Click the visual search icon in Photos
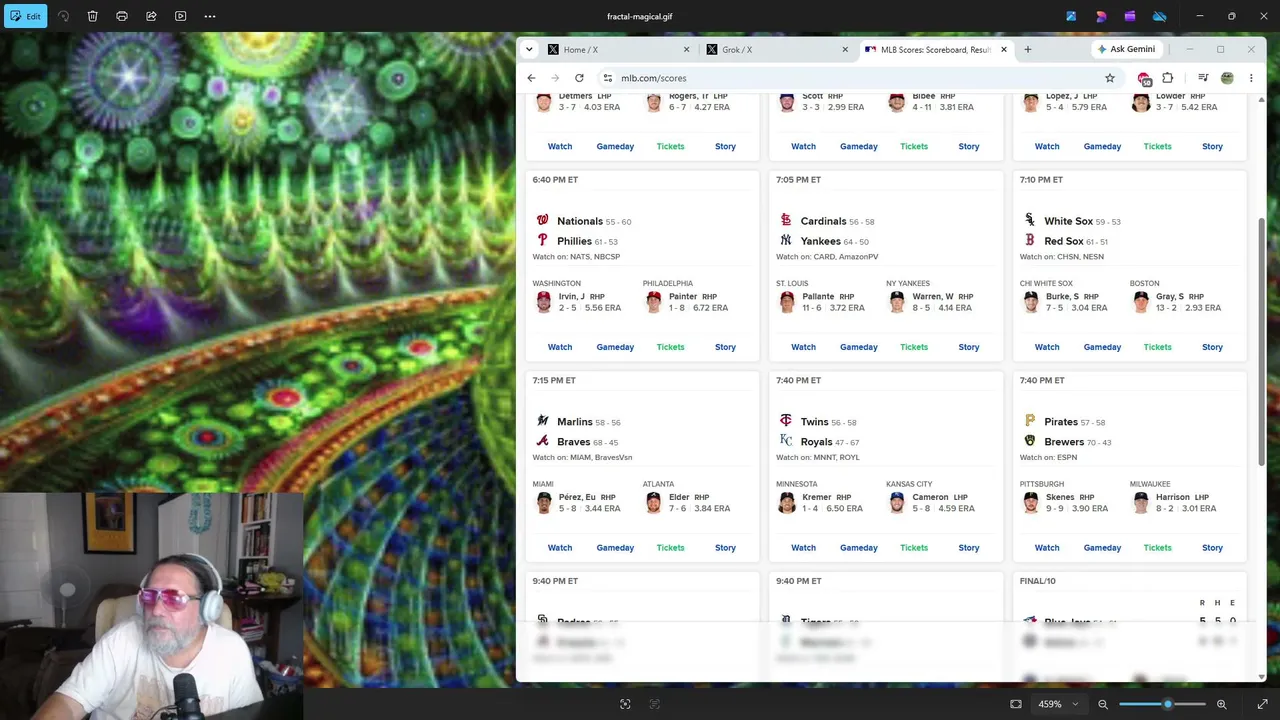 point(625,704)
